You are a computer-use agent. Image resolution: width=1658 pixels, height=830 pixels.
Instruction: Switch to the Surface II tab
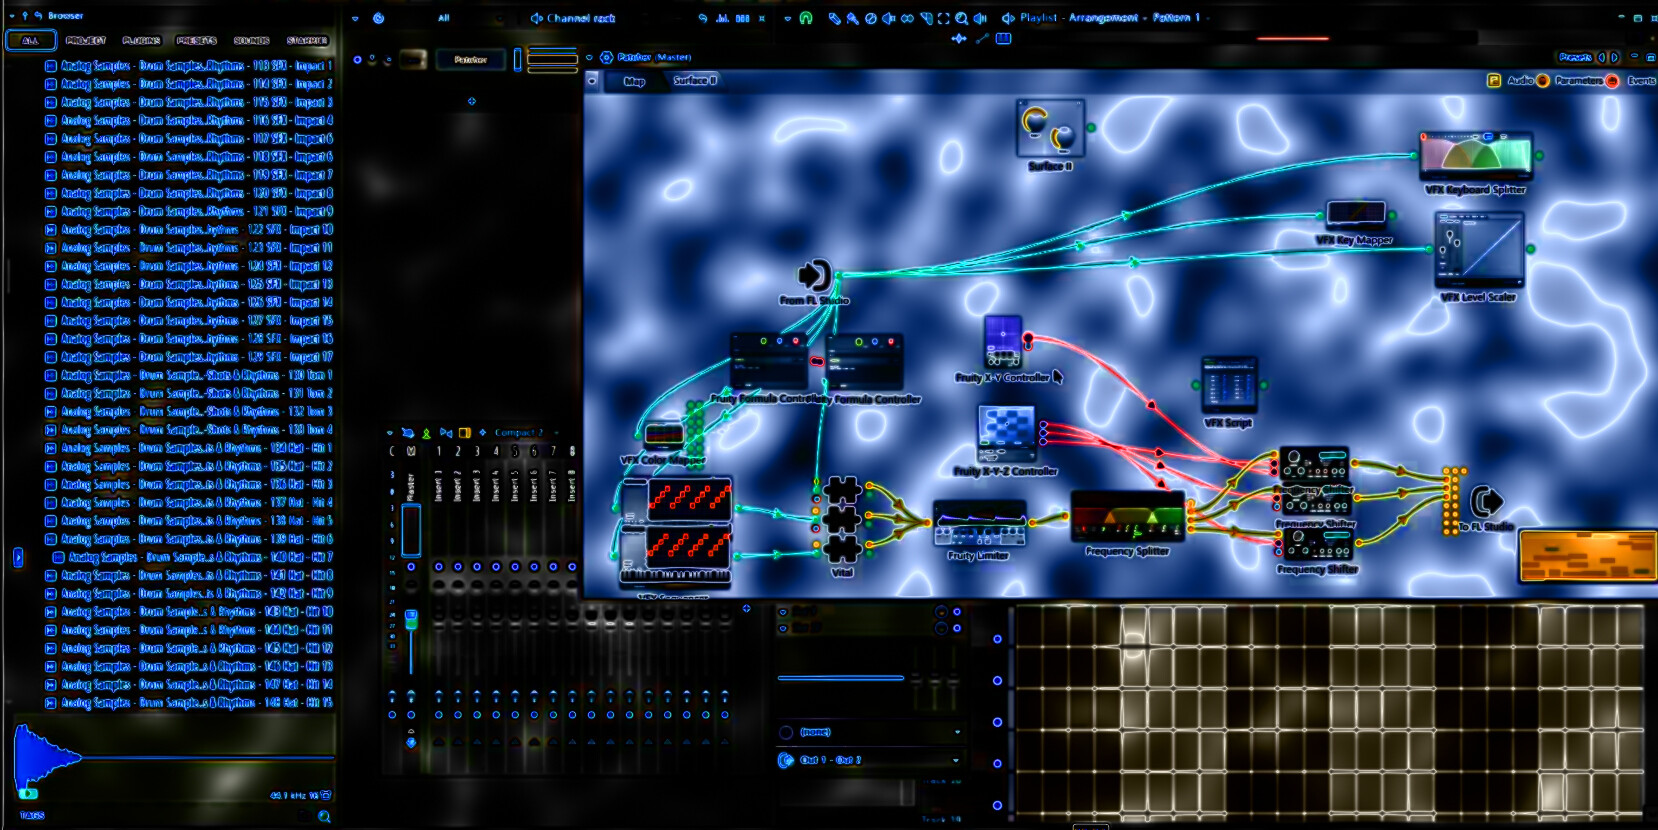click(694, 81)
